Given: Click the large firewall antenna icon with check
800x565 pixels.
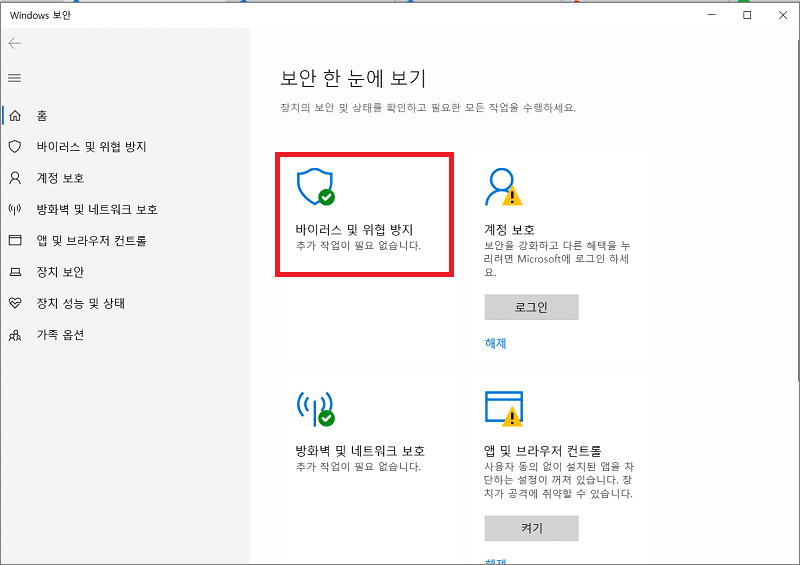Looking at the screenshot, I should pos(316,408).
